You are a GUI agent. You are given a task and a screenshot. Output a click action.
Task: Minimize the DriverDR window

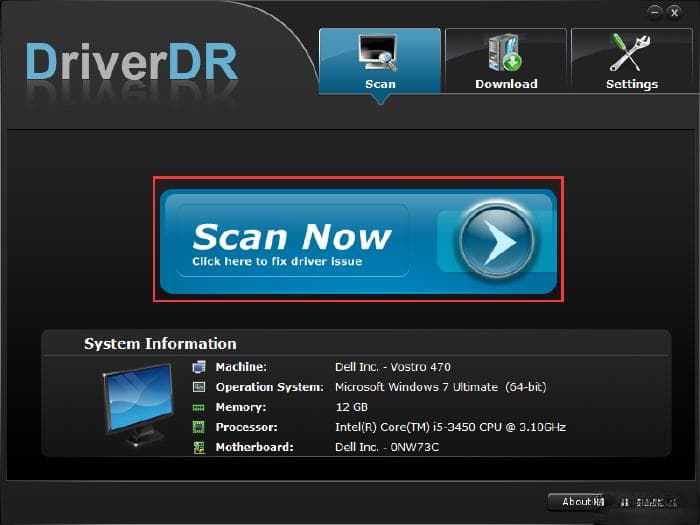click(654, 12)
